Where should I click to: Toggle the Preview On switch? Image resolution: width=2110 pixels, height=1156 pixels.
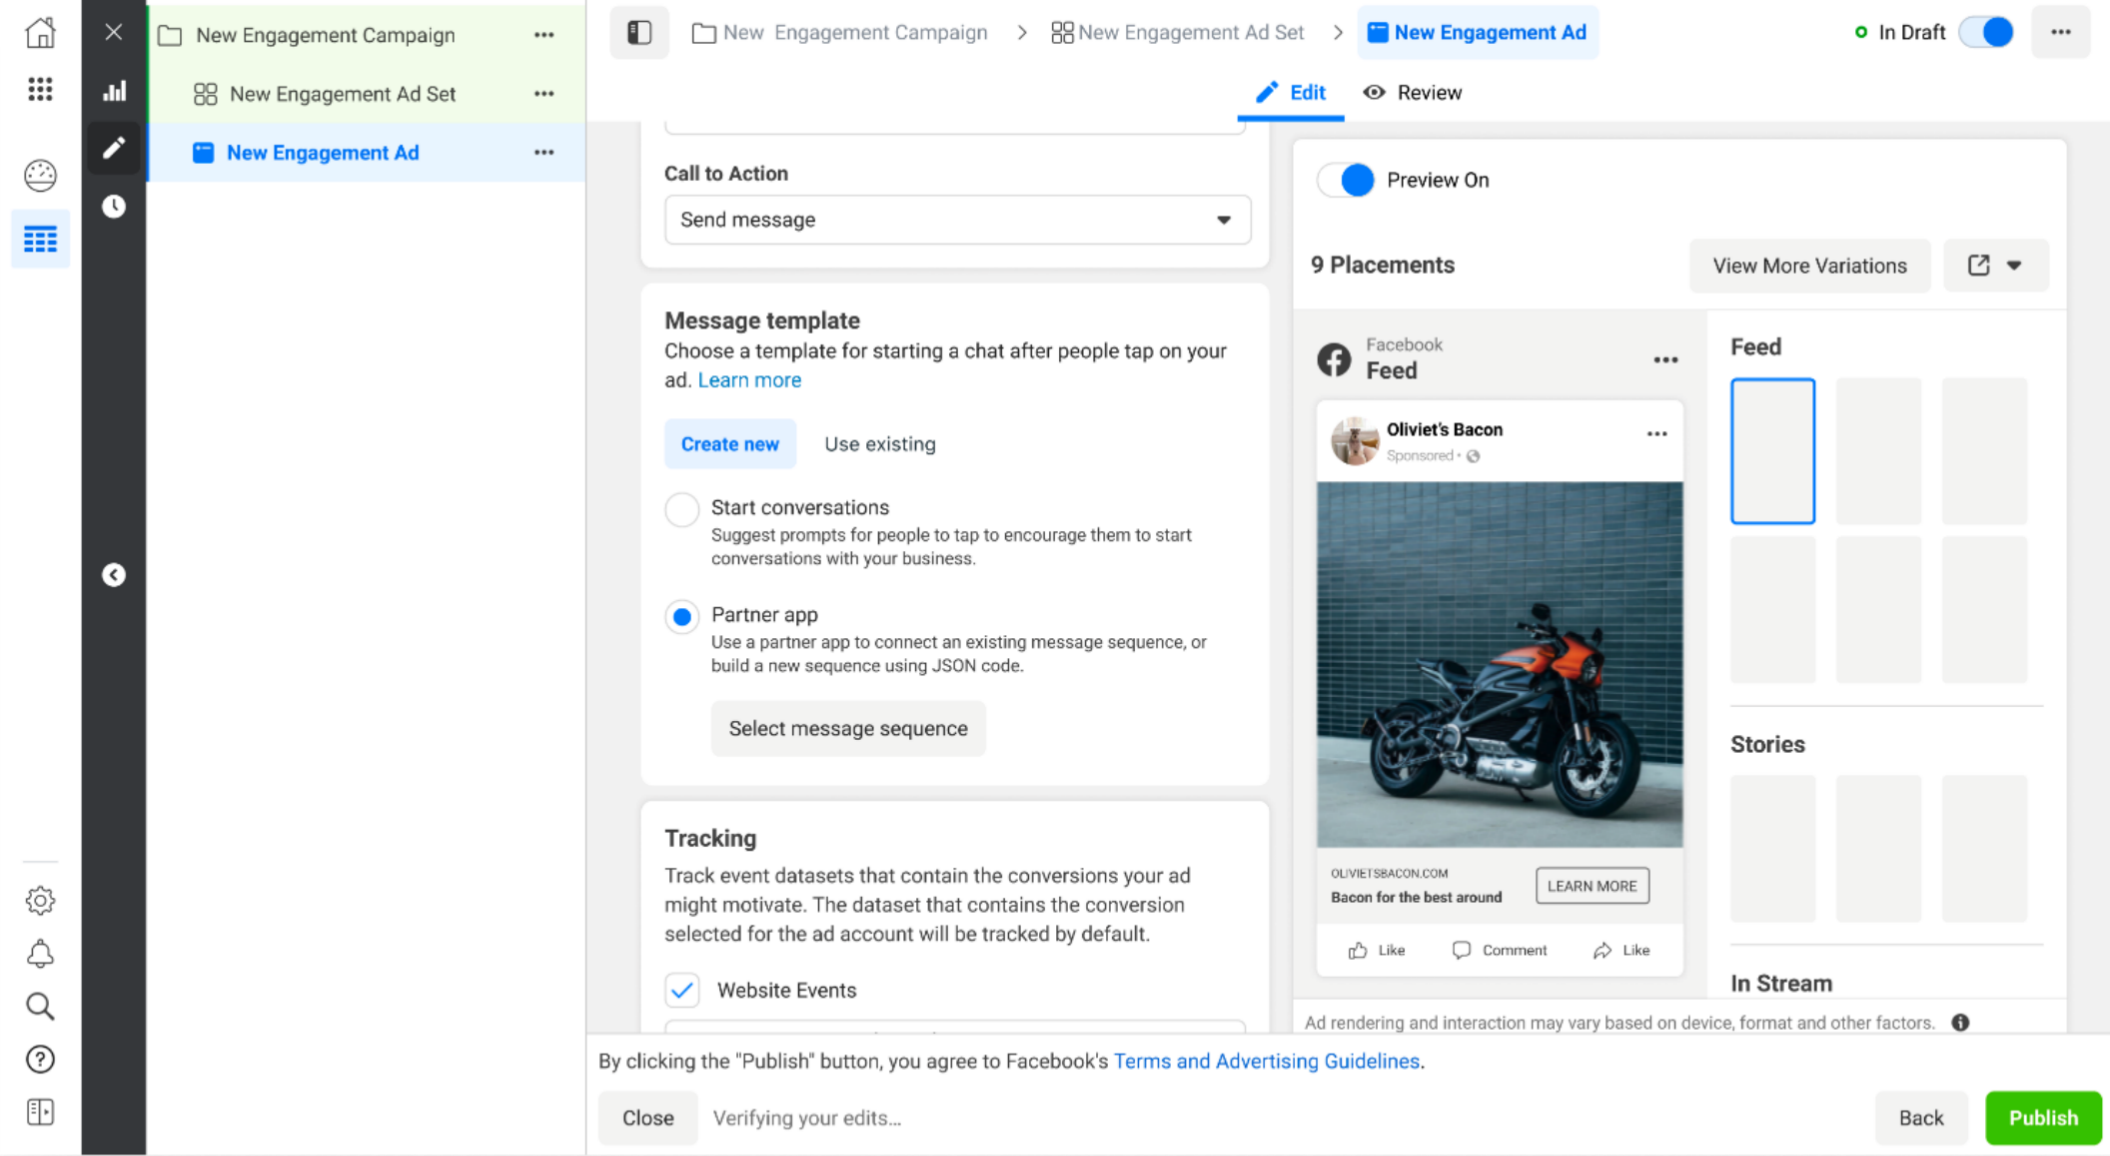(1346, 180)
